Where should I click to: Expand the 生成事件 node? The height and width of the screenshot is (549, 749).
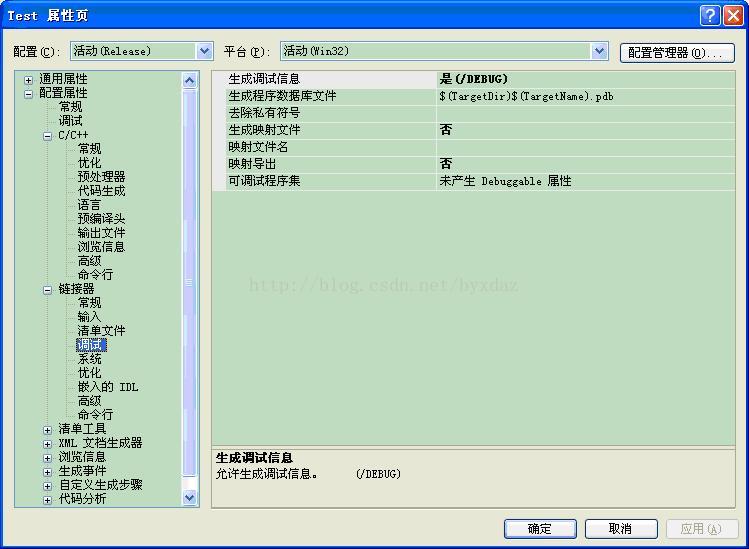pyautogui.click(x=47, y=472)
